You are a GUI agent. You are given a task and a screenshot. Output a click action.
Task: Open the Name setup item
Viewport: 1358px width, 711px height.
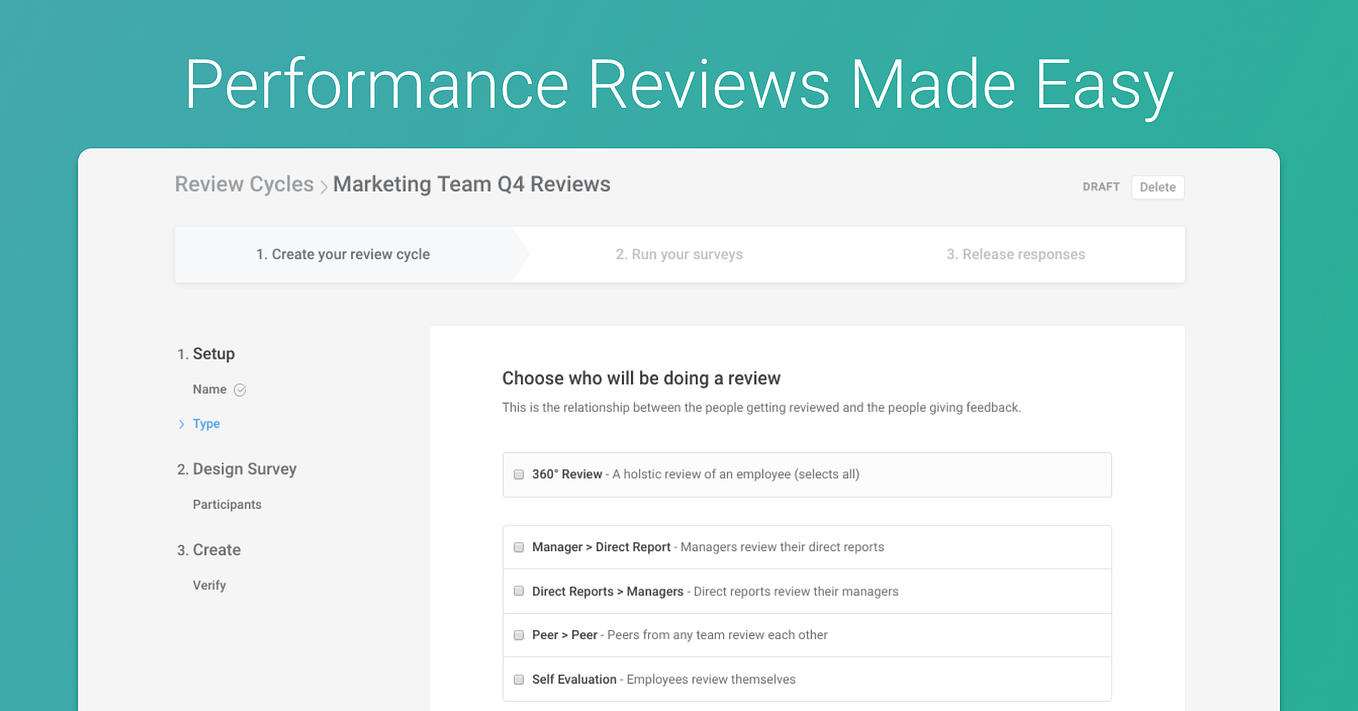coord(210,389)
